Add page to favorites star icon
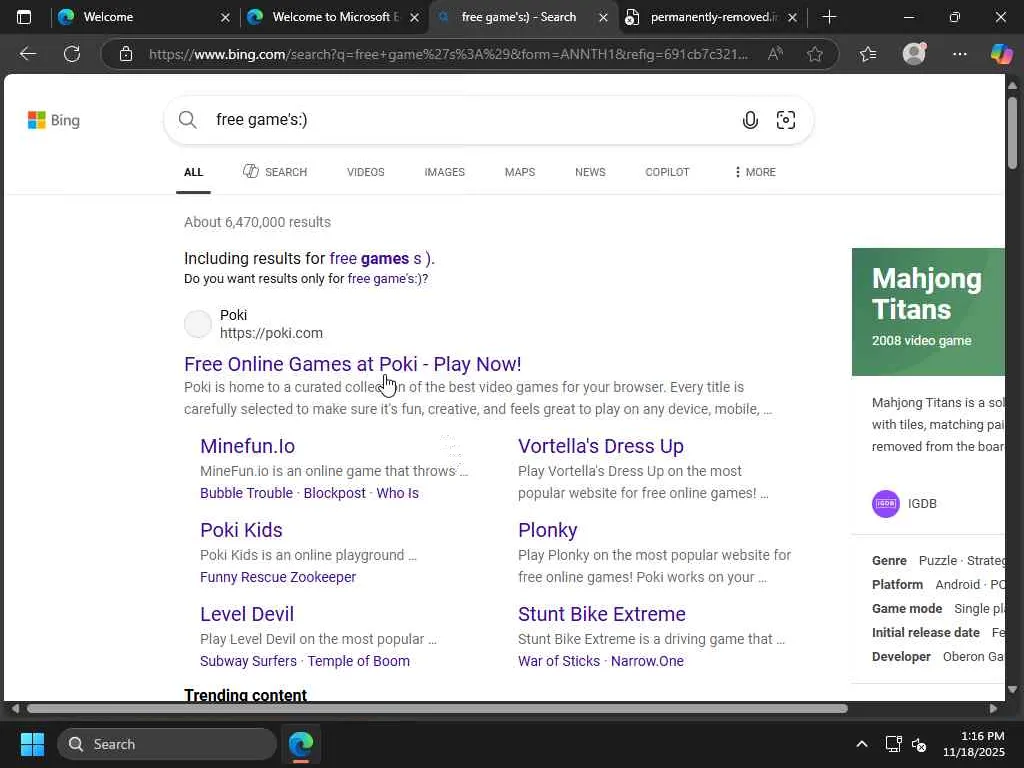 (814, 54)
